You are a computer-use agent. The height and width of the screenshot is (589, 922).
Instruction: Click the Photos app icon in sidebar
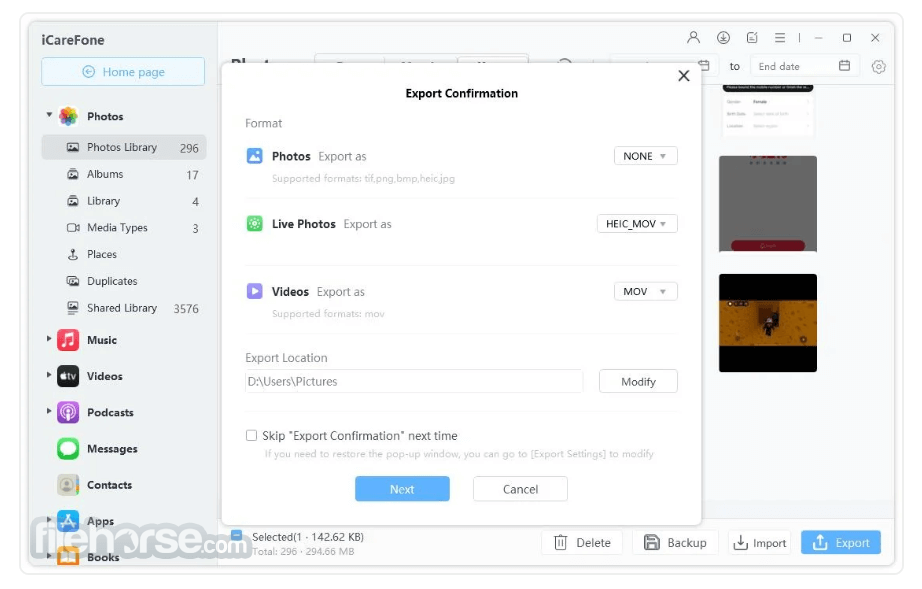[68, 116]
